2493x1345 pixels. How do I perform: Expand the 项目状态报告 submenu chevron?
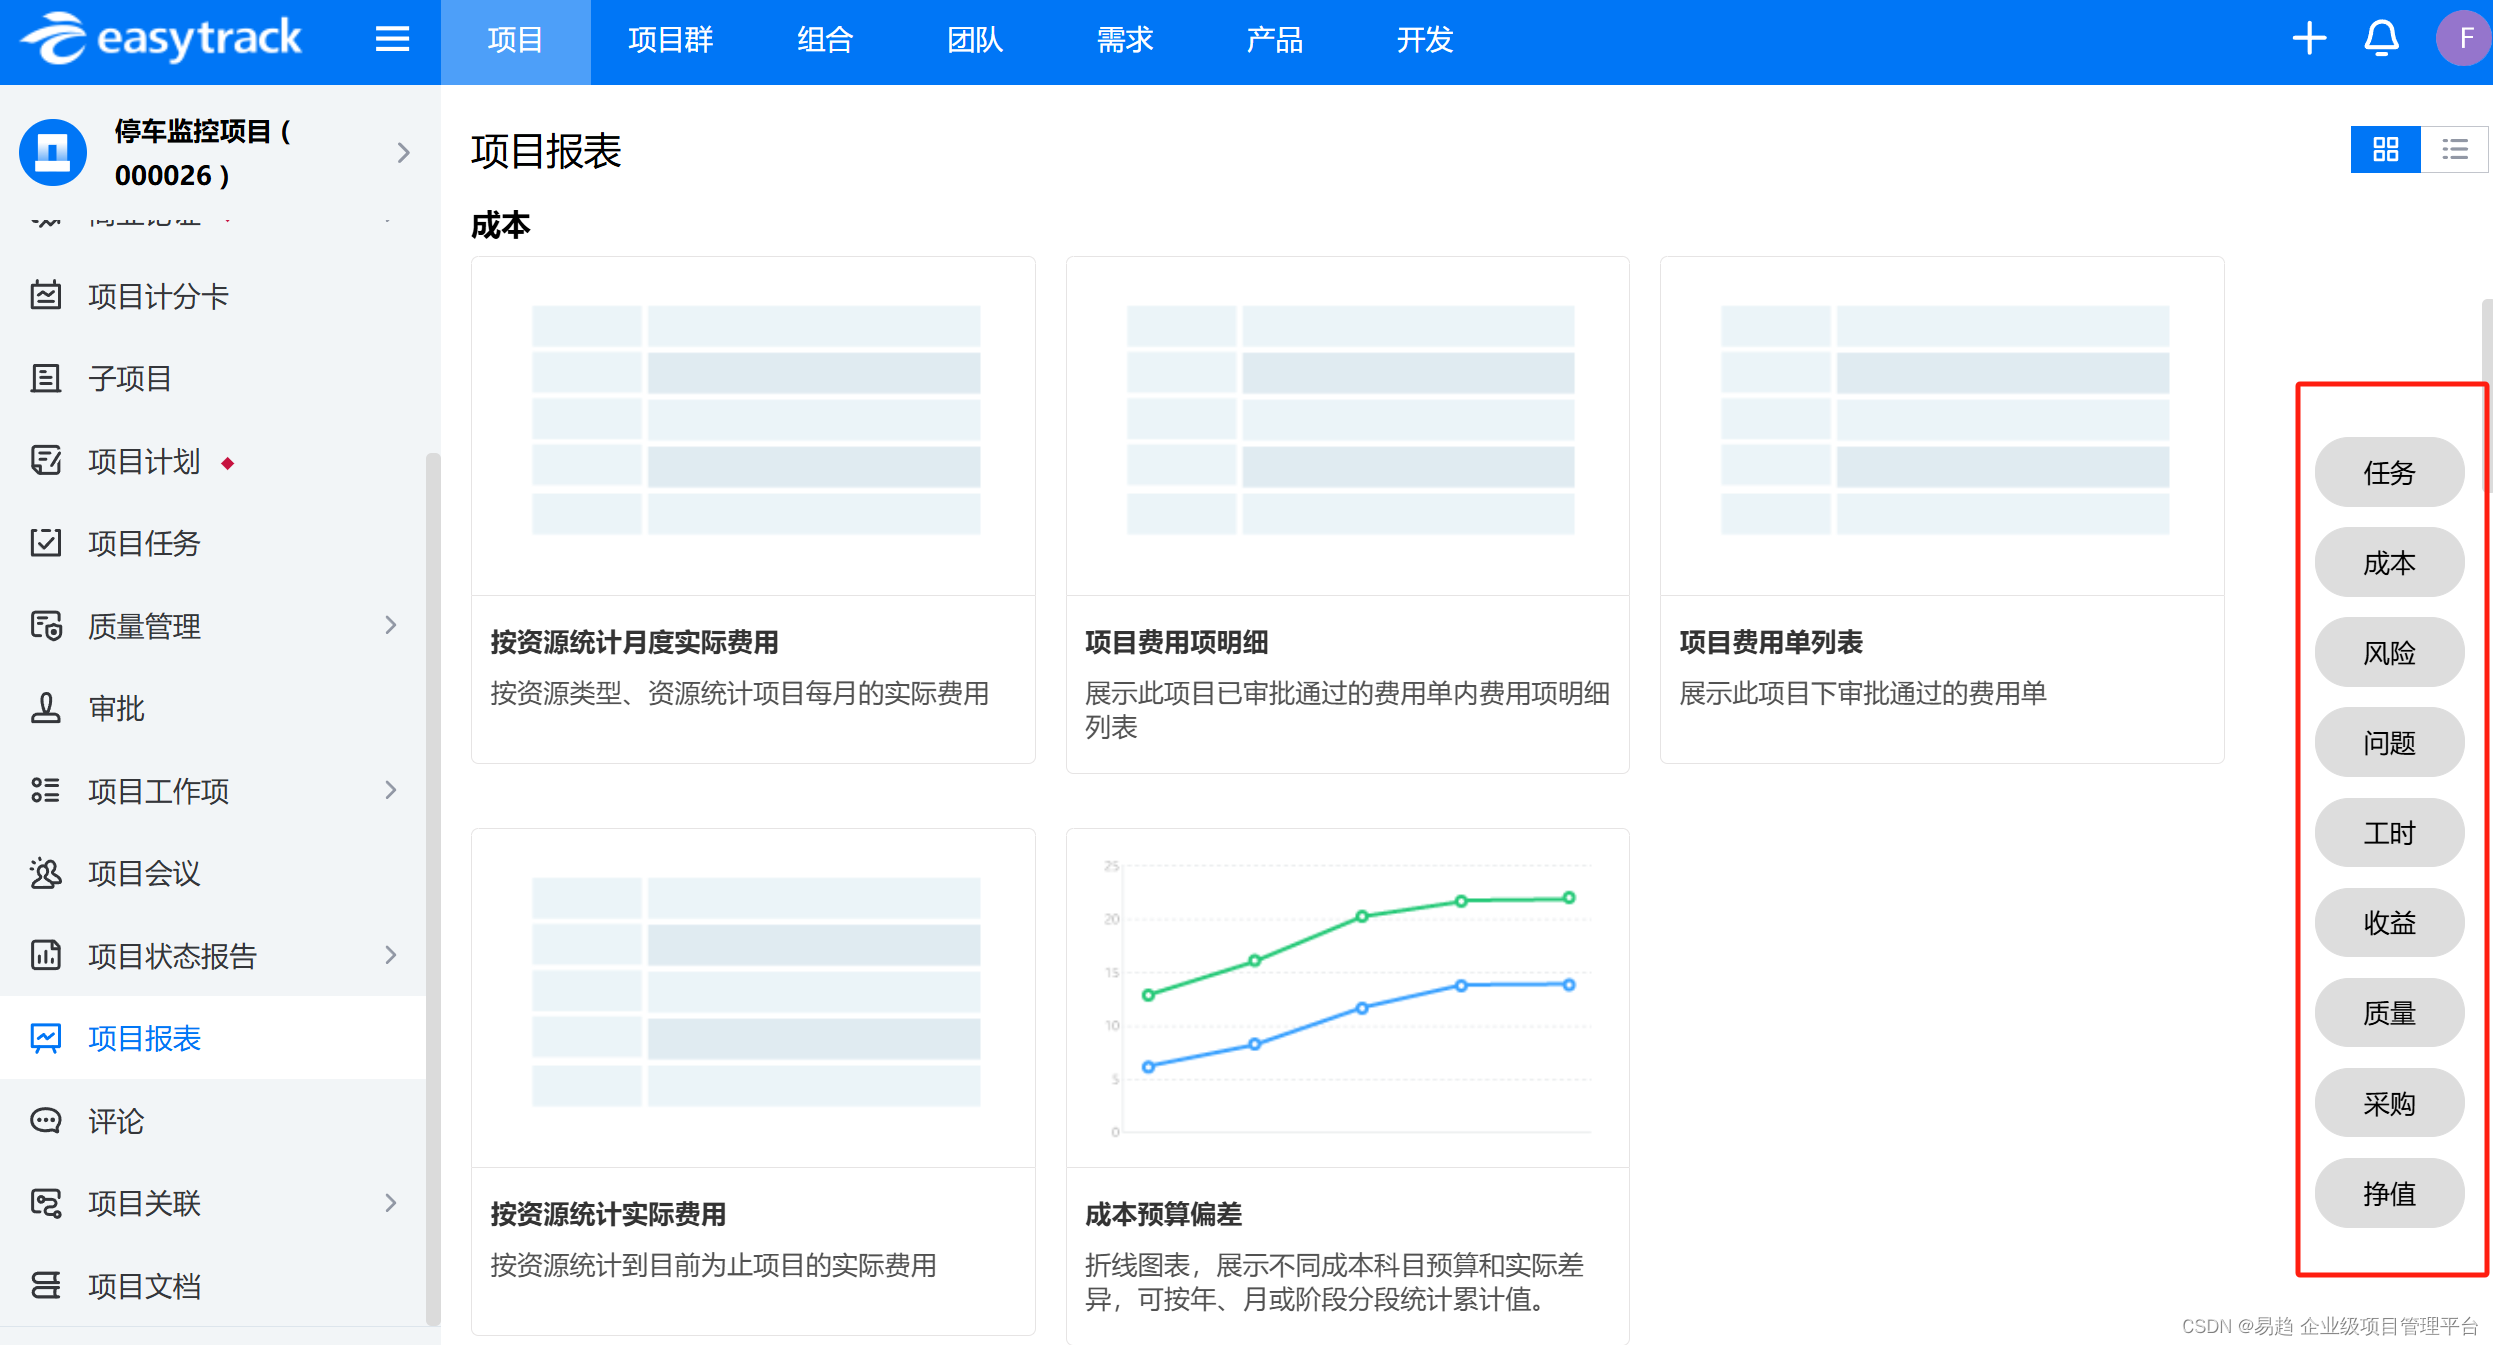click(x=391, y=955)
